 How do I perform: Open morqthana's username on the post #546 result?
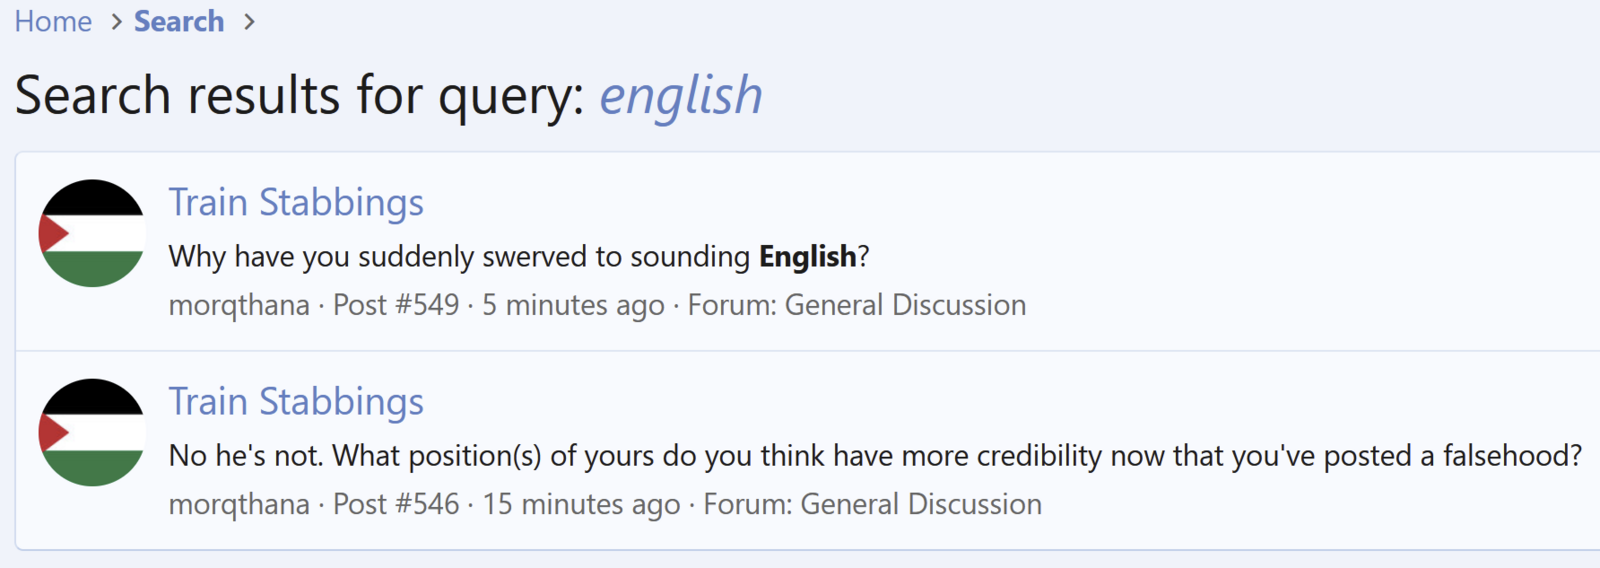[x=239, y=504]
